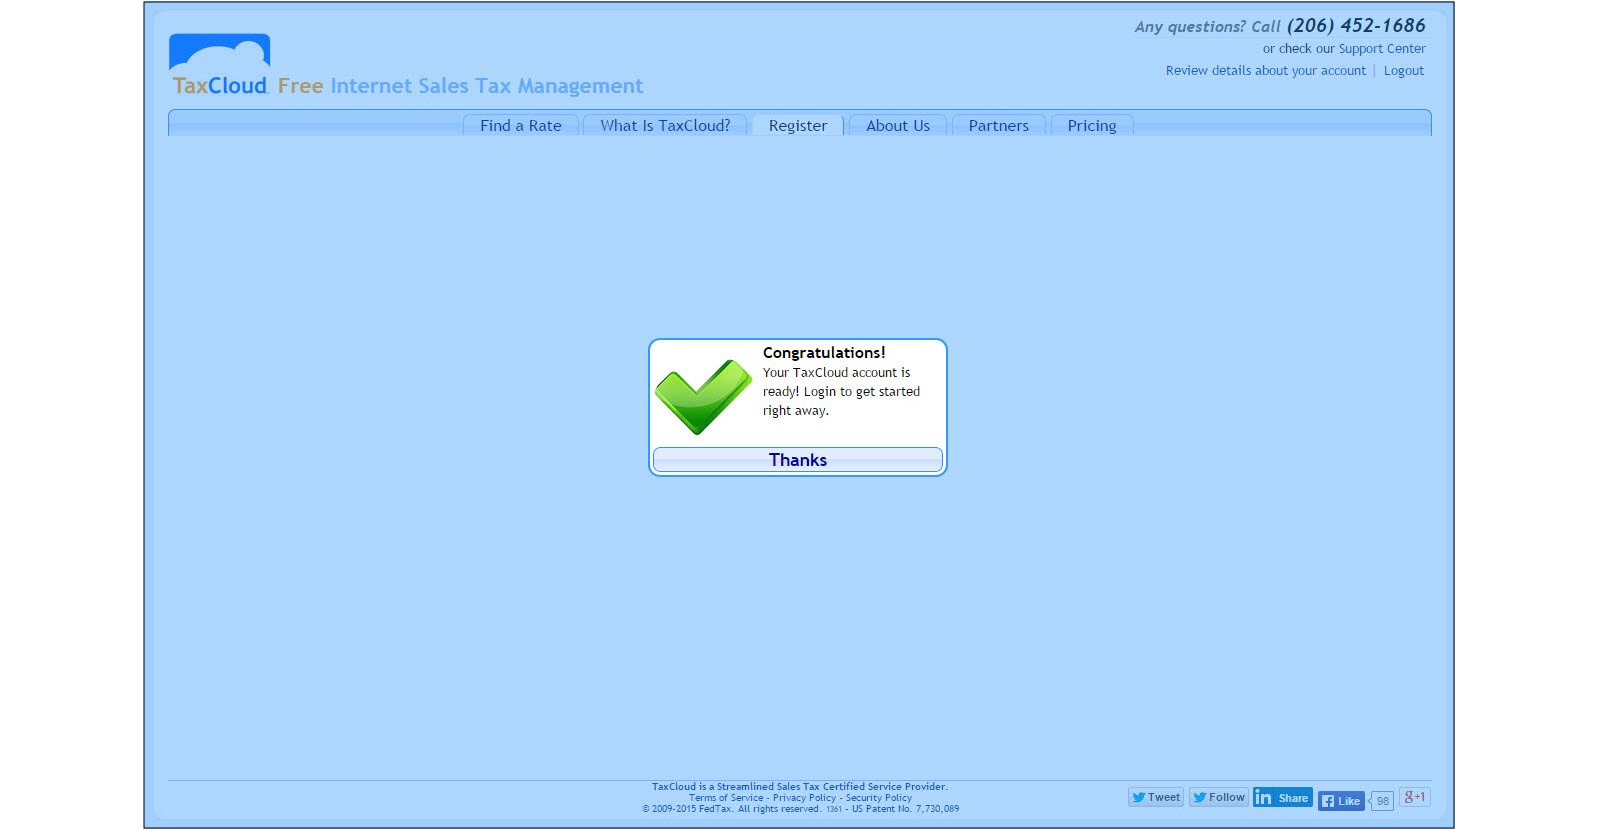Click the TaxCloud cloud logo

click(219, 64)
